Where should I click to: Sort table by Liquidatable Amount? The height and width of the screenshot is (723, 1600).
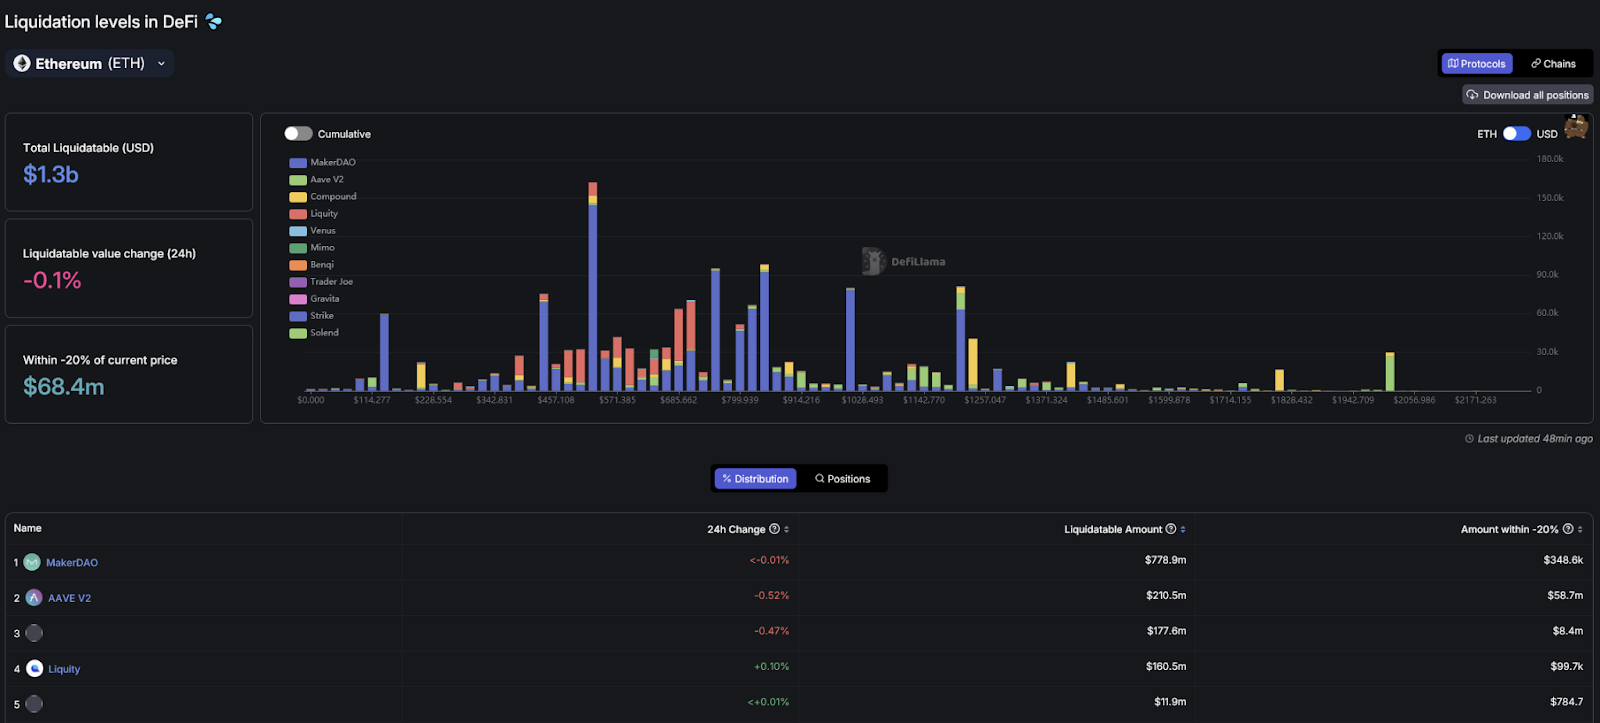coord(1183,529)
